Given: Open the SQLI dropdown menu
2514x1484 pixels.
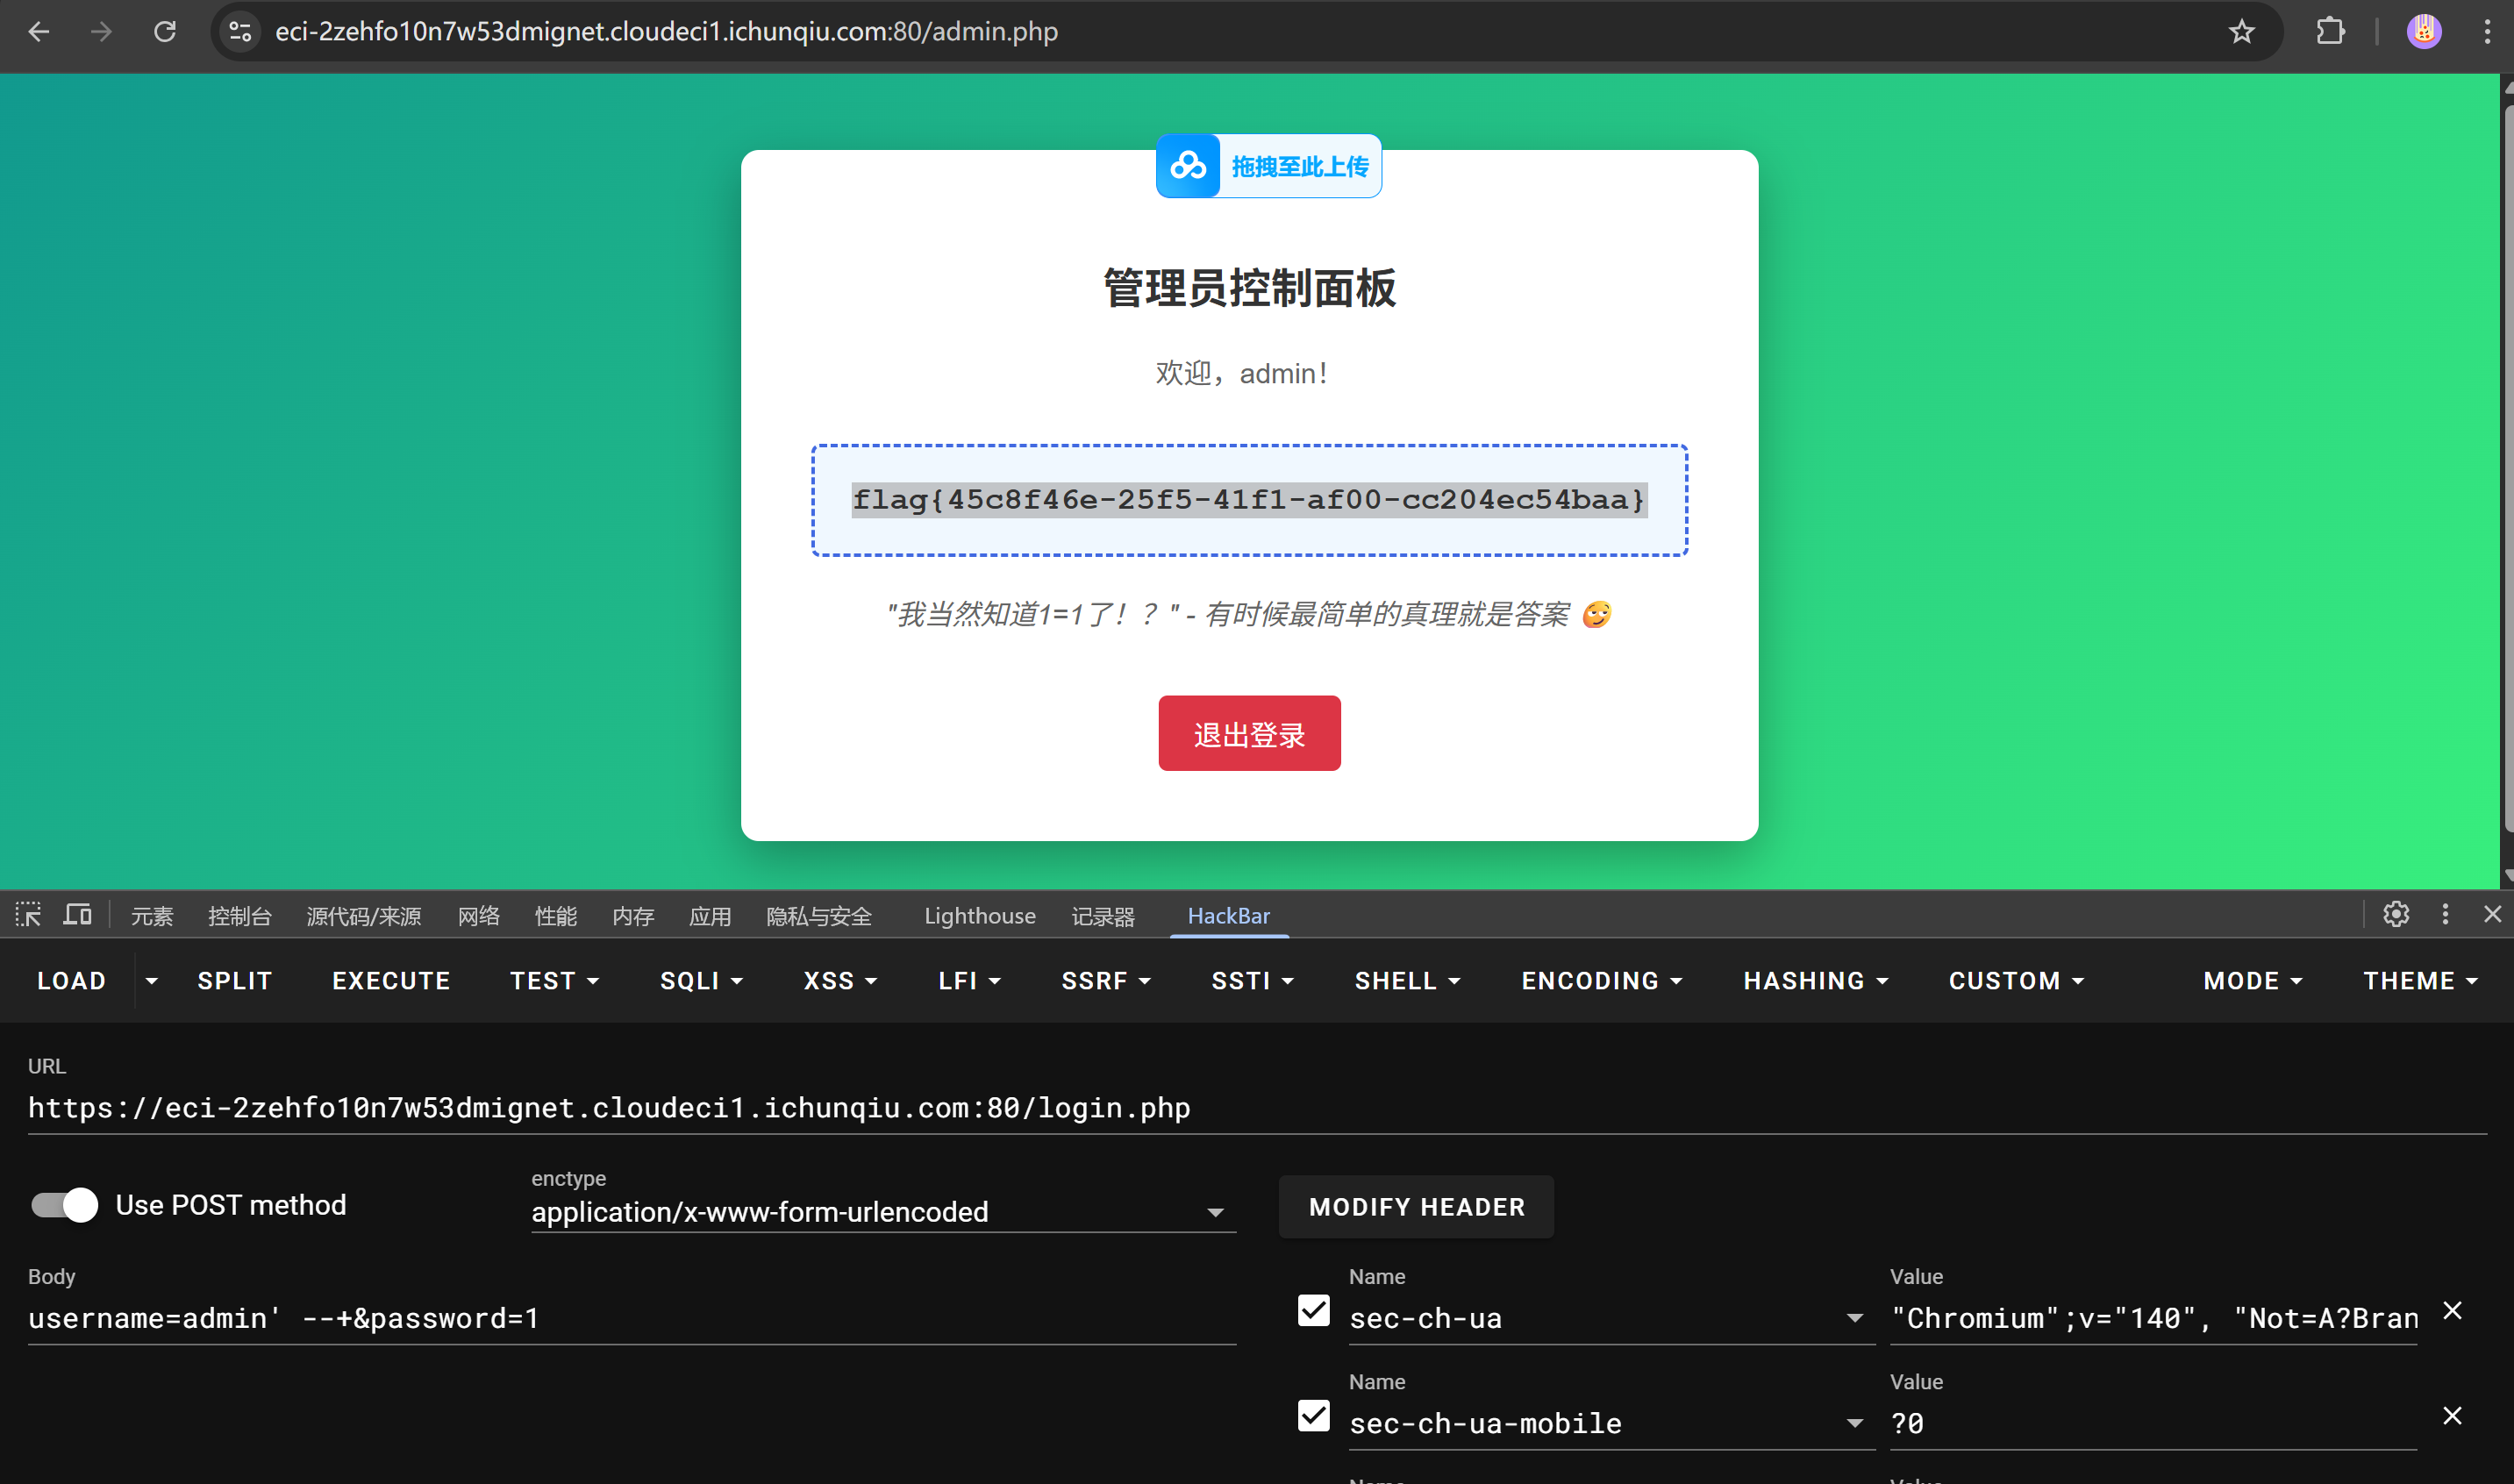Looking at the screenshot, I should pos(700,981).
